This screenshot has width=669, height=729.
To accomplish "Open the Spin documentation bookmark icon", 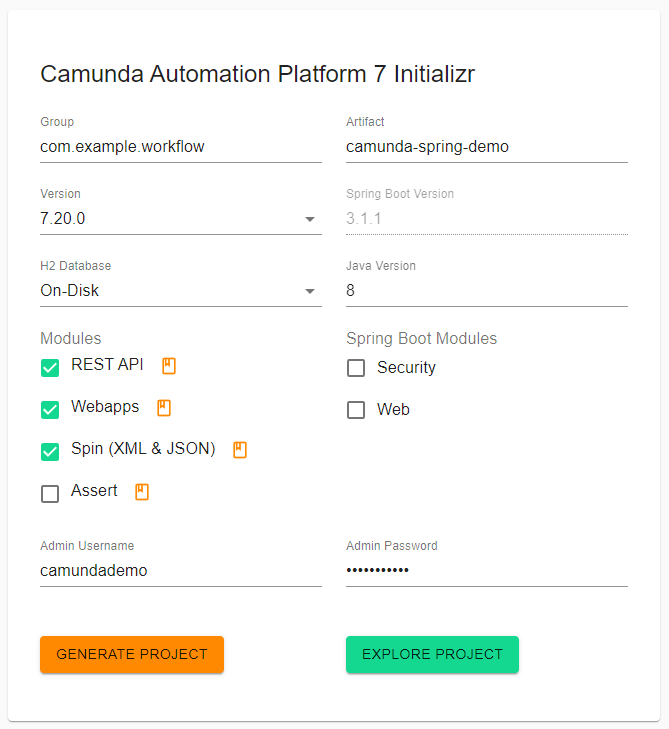I will pyautogui.click(x=240, y=450).
